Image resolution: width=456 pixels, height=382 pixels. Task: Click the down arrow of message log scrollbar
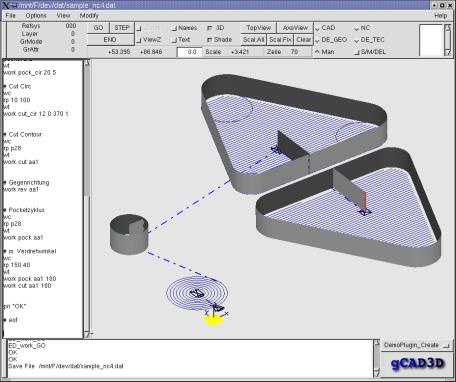[377, 373]
